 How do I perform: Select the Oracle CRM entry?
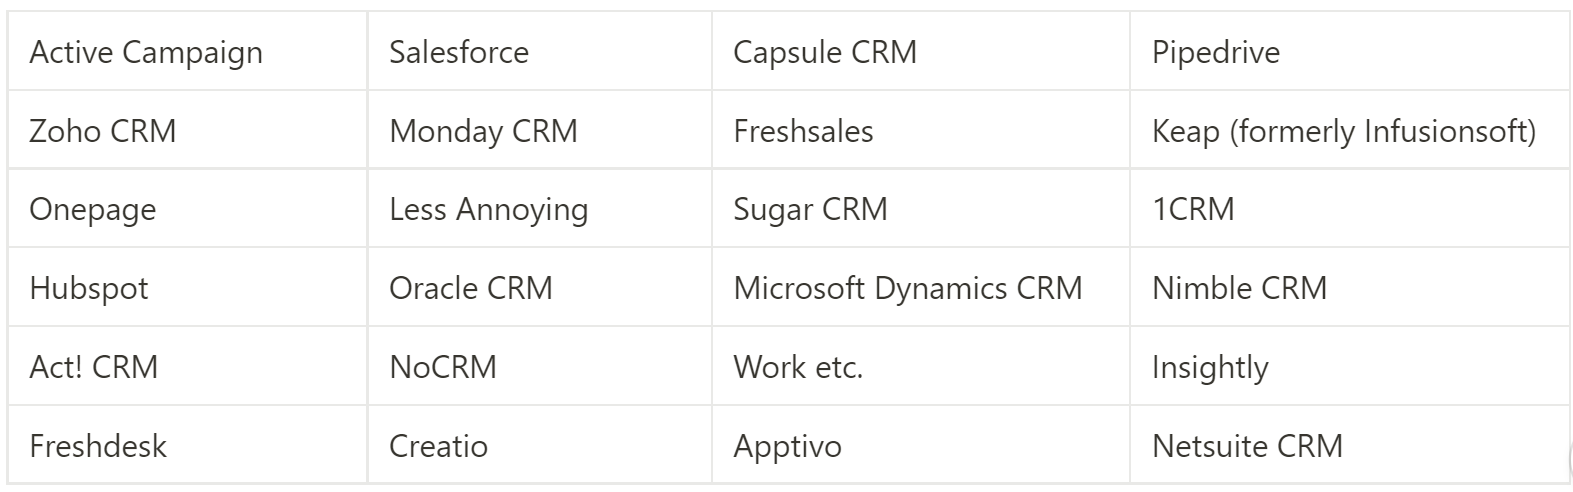(x=470, y=289)
